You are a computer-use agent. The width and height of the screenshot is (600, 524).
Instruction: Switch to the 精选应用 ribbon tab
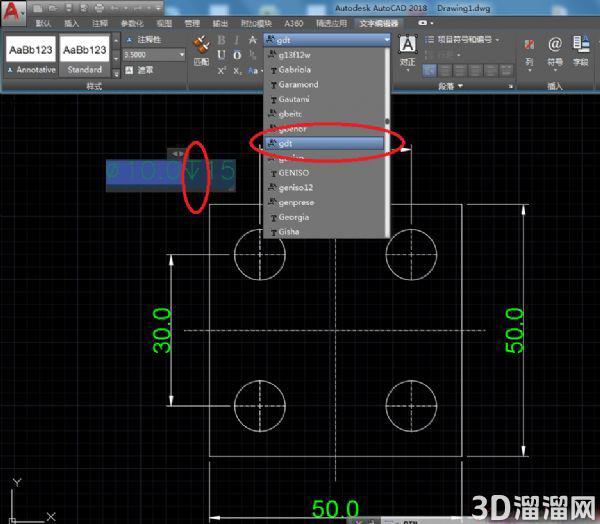pyautogui.click(x=331, y=23)
